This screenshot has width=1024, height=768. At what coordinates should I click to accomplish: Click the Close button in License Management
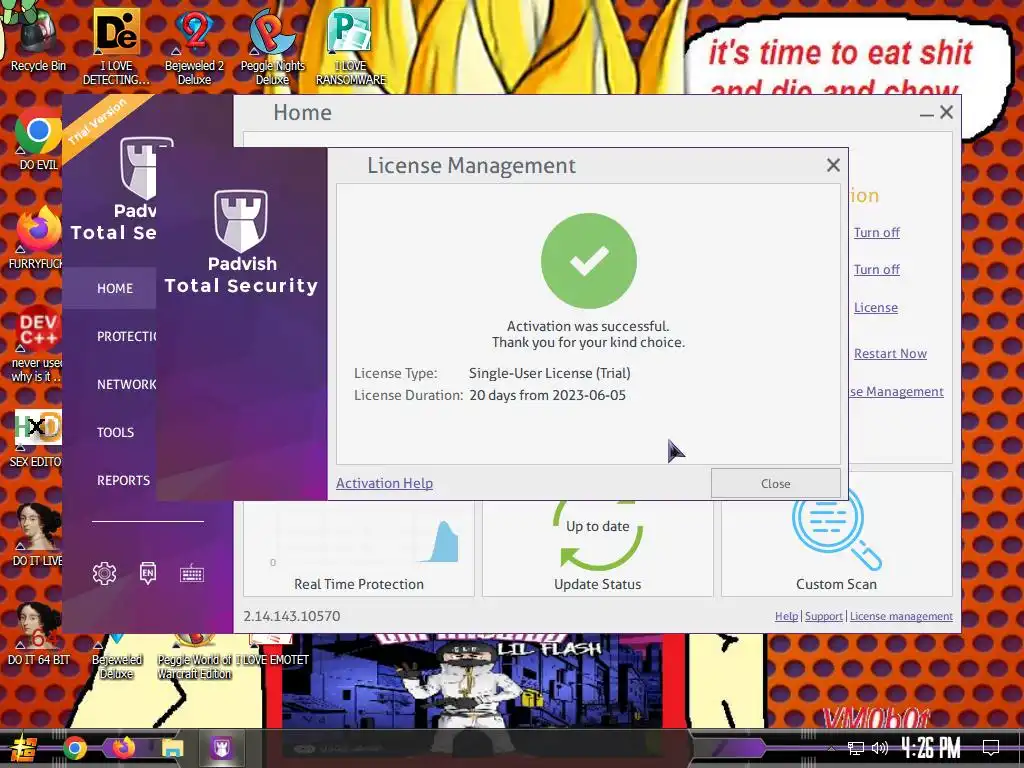click(x=776, y=483)
